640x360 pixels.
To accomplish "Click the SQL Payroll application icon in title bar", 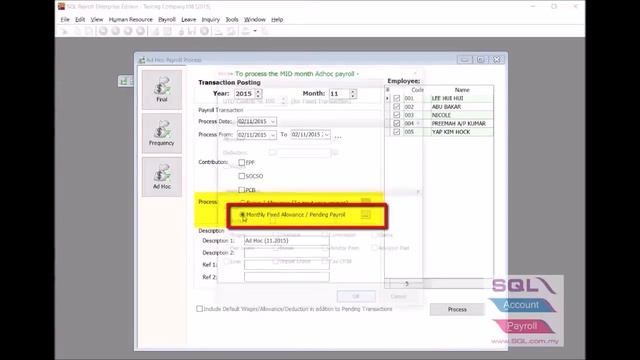I will pyautogui.click(x=61, y=6).
